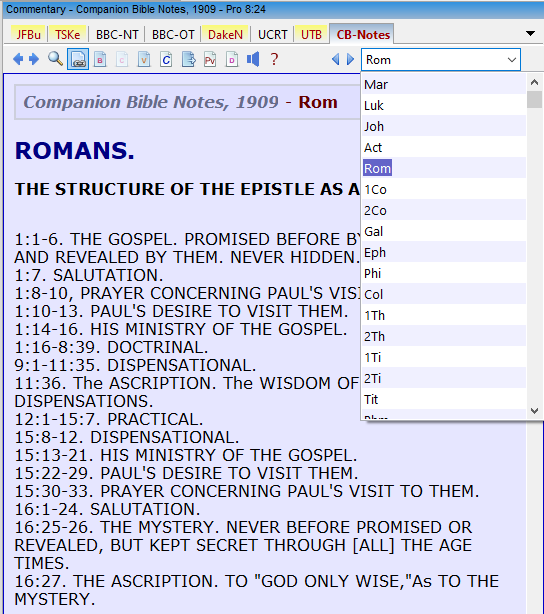Screen dimensions: 544x614
Task: Click the blue italic 'C' page icon
Action: point(166,60)
